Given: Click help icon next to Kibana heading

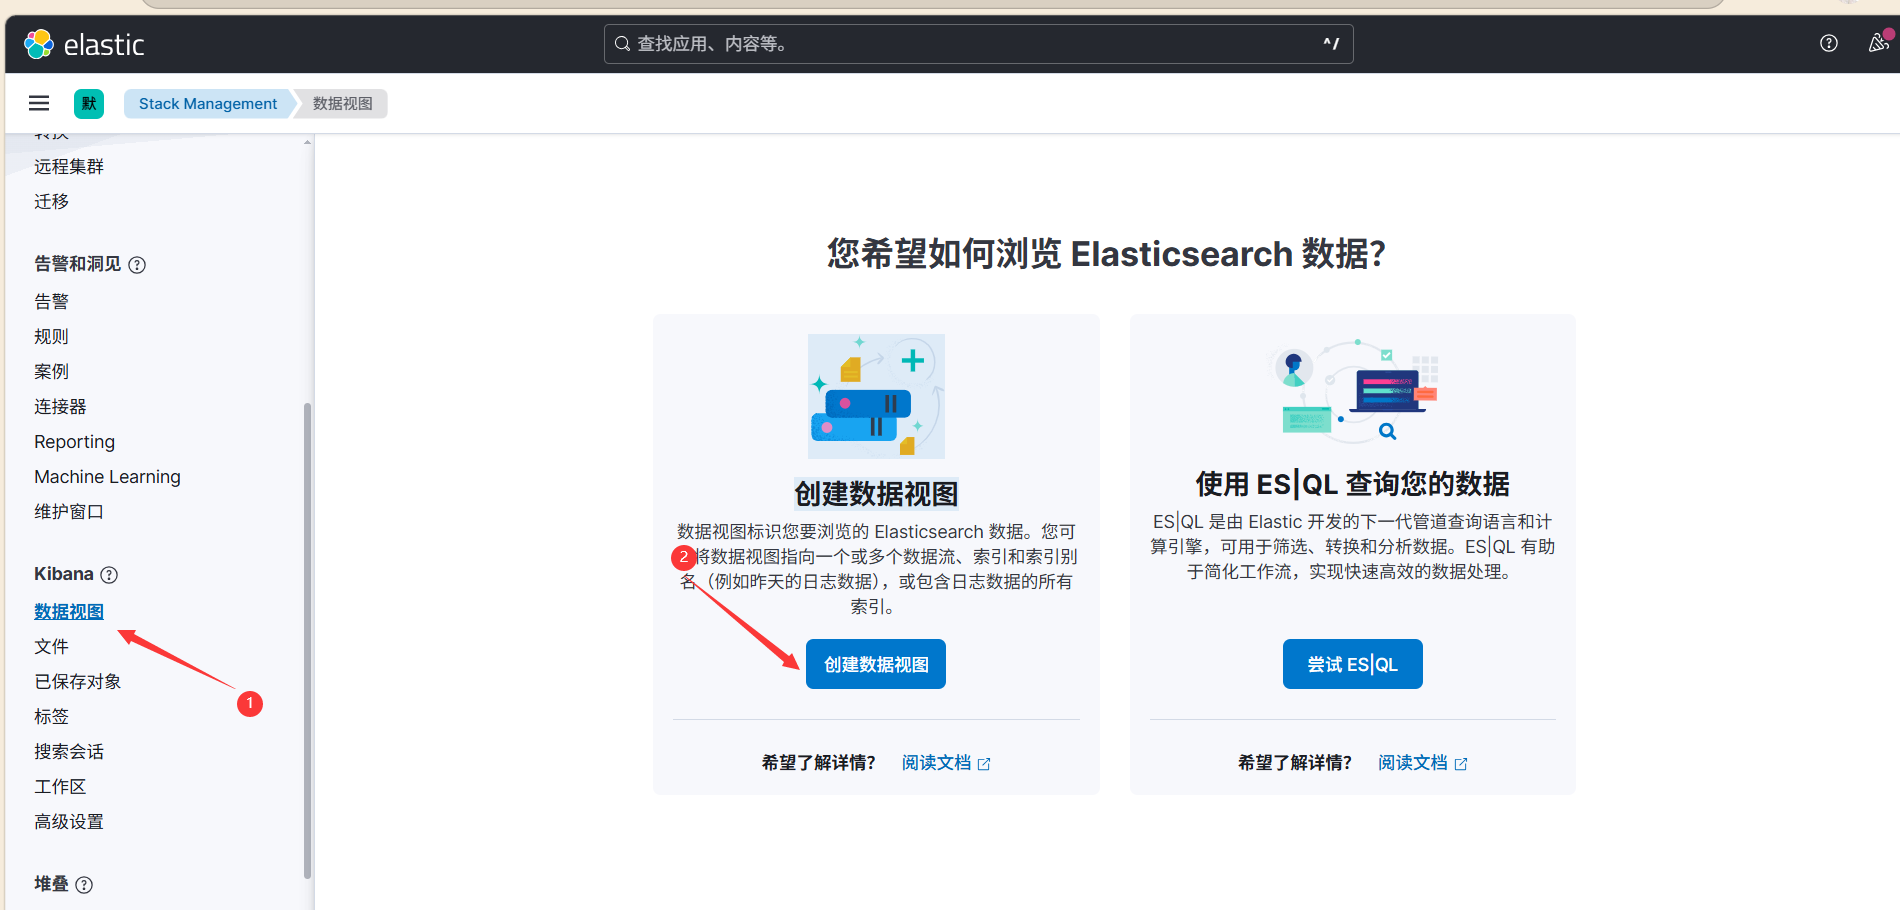Looking at the screenshot, I should click(109, 575).
